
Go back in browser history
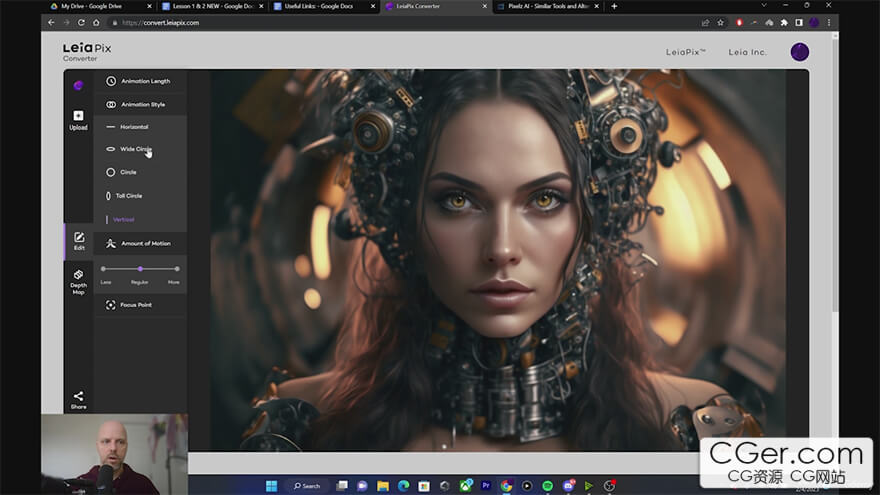click(51, 22)
